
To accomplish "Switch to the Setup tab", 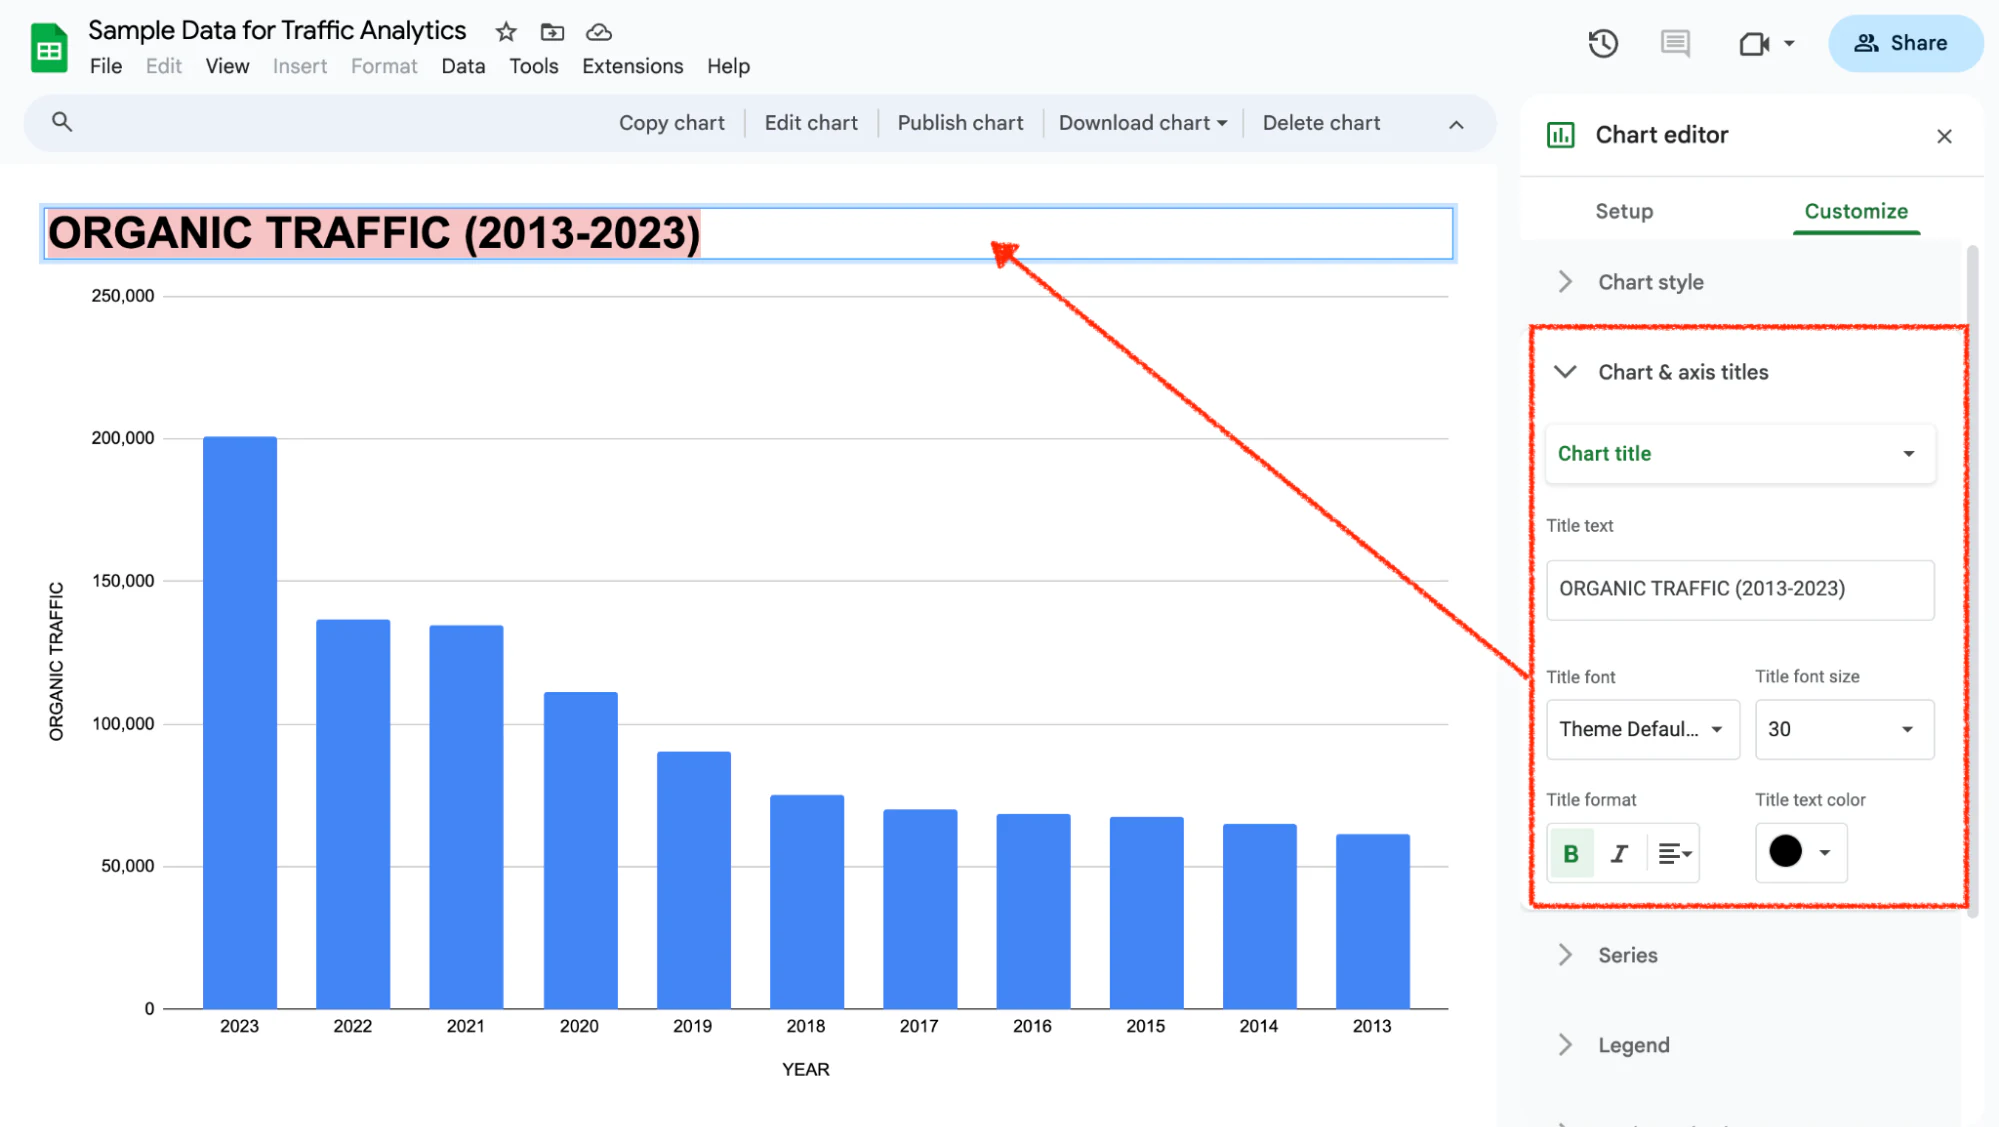I will pos(1624,211).
